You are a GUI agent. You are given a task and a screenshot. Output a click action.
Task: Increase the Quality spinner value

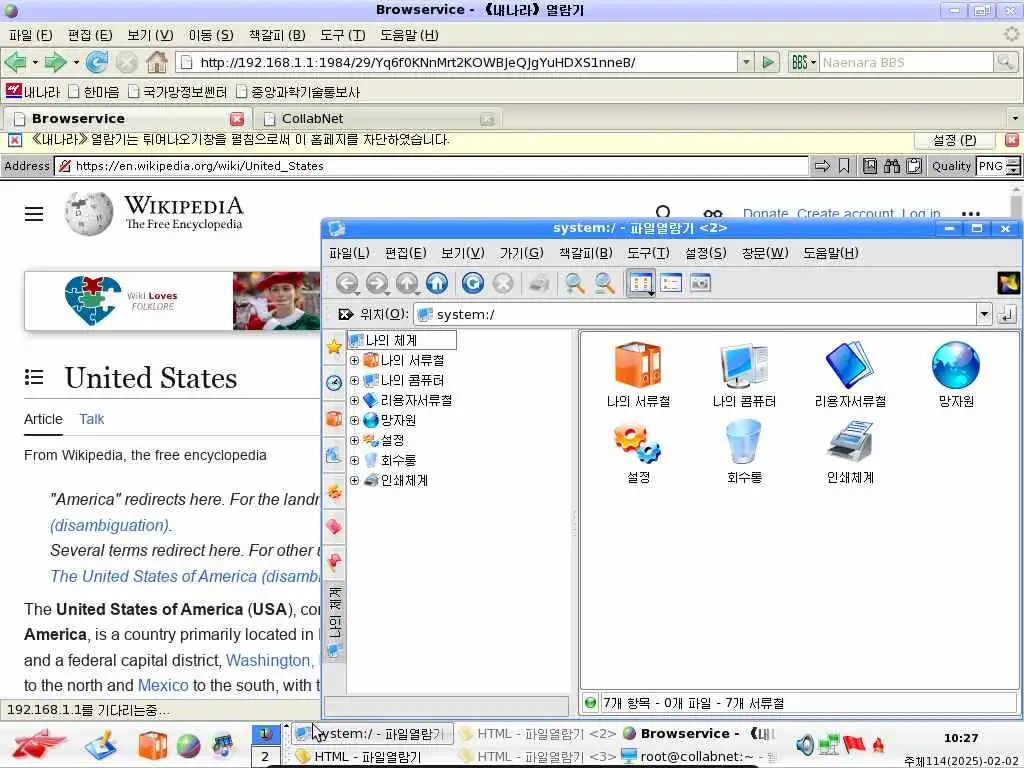tap(1013, 161)
